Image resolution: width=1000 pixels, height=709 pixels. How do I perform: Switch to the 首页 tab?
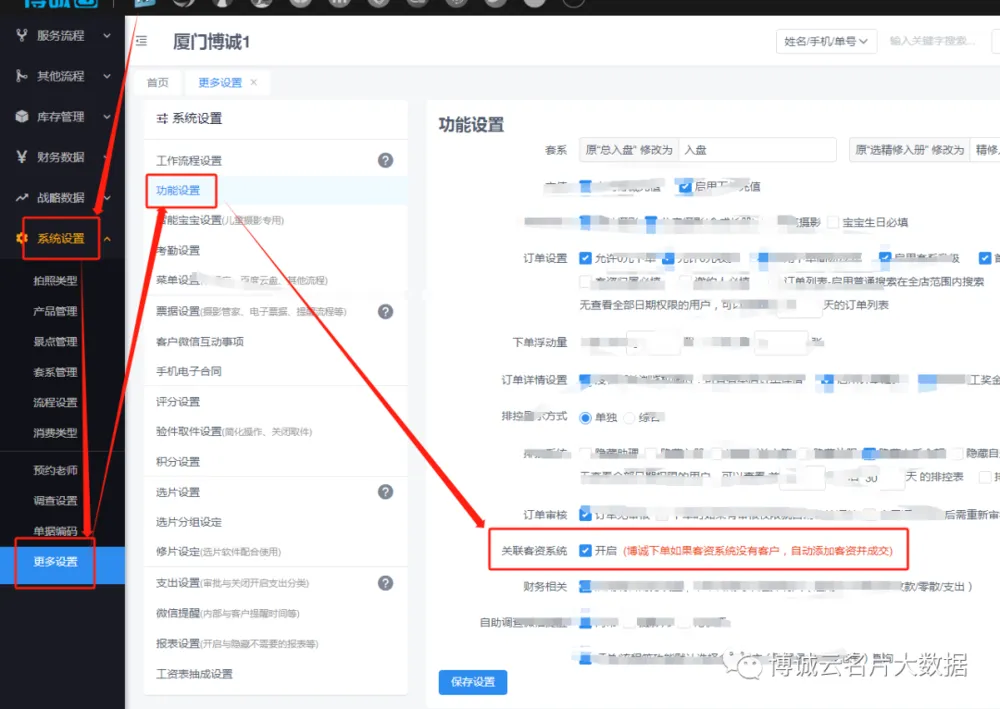[x=157, y=83]
